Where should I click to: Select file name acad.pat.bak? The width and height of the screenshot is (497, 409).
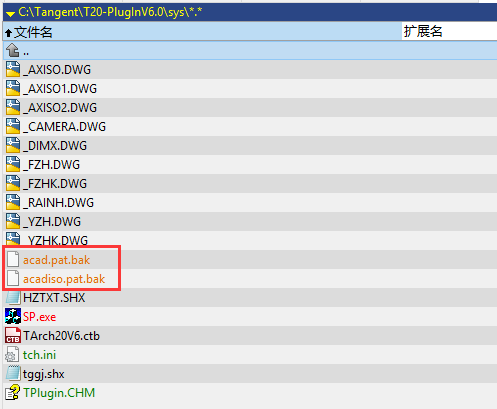pyautogui.click(x=56, y=260)
